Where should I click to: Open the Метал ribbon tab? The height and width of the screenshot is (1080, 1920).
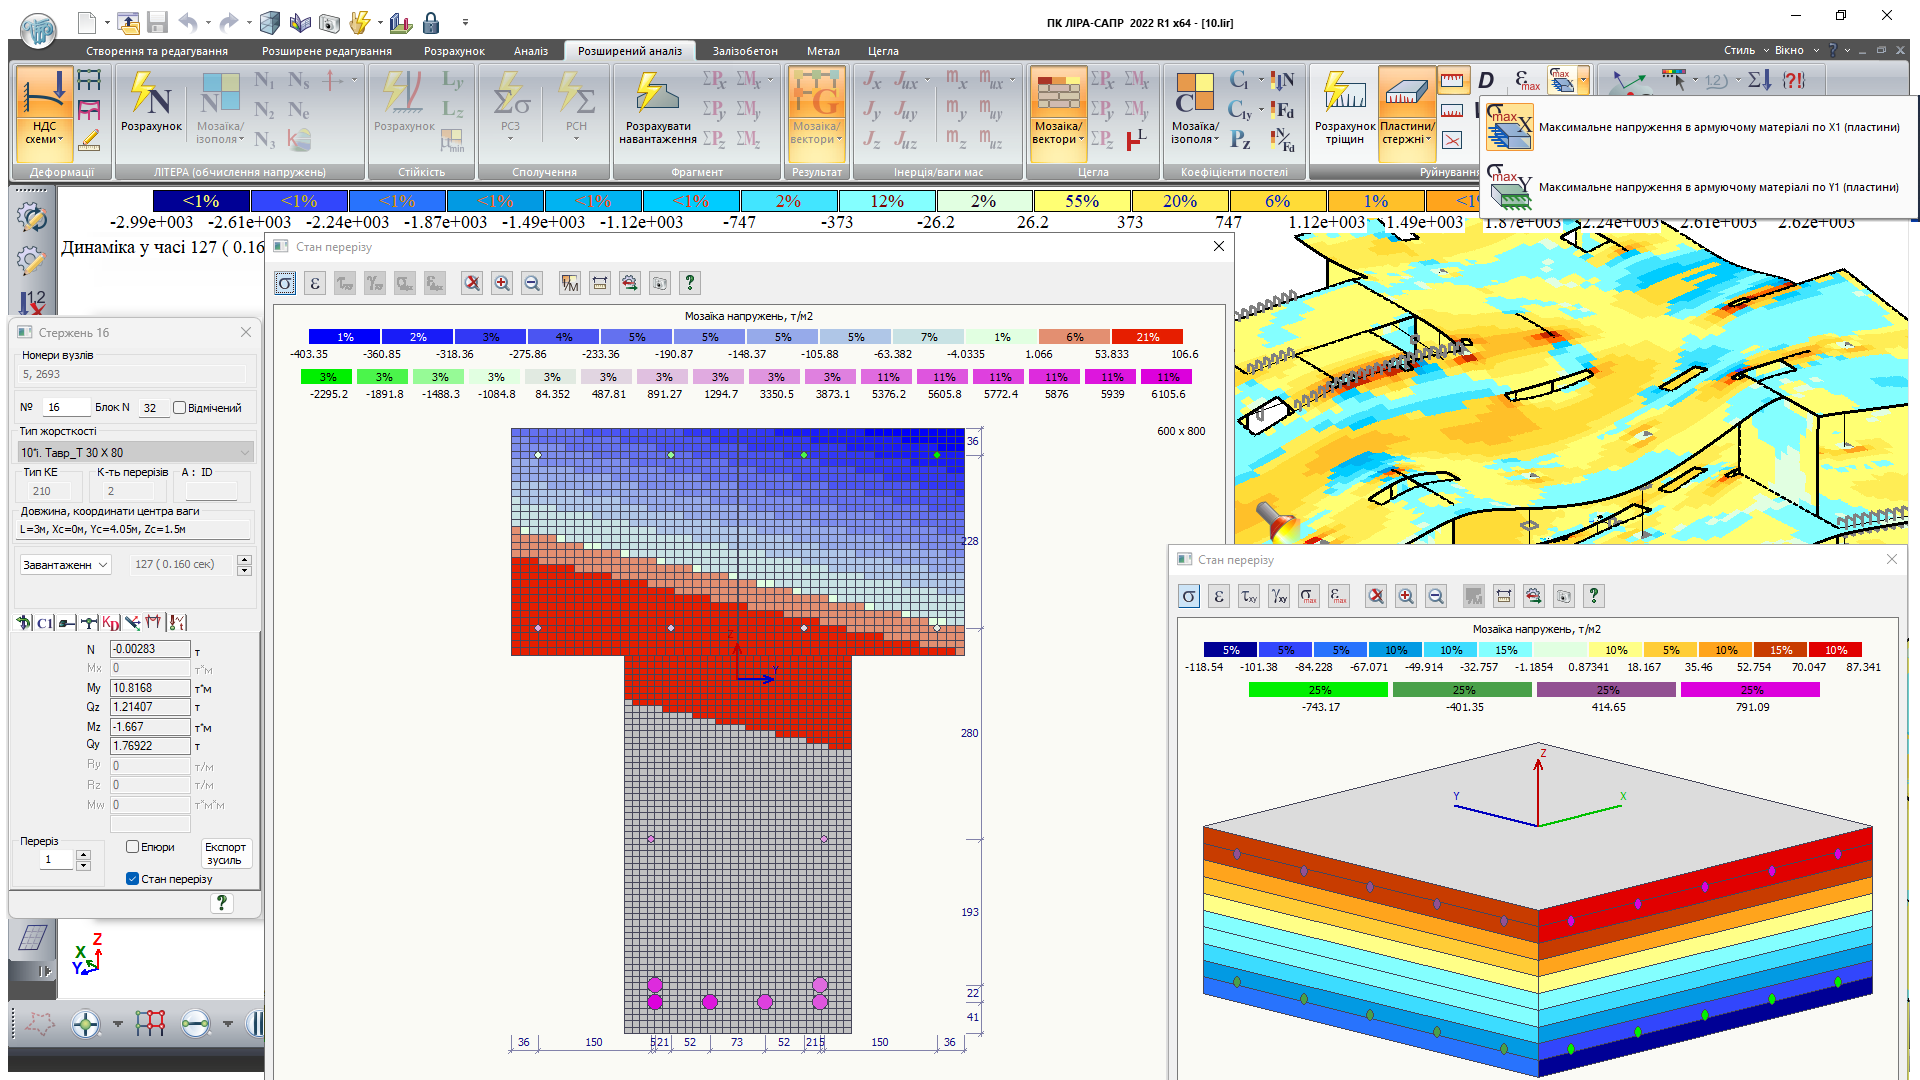coord(823,51)
